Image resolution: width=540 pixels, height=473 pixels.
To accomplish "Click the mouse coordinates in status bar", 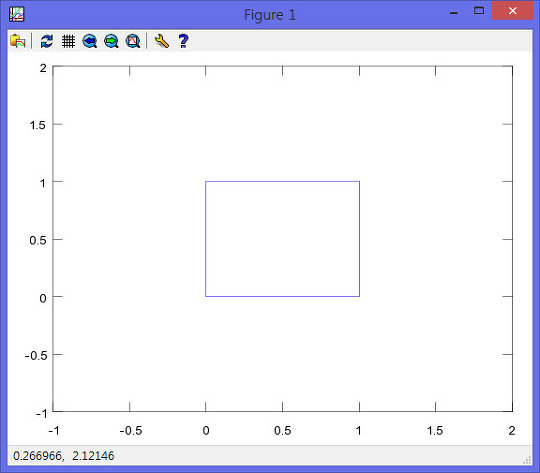I will point(63,456).
